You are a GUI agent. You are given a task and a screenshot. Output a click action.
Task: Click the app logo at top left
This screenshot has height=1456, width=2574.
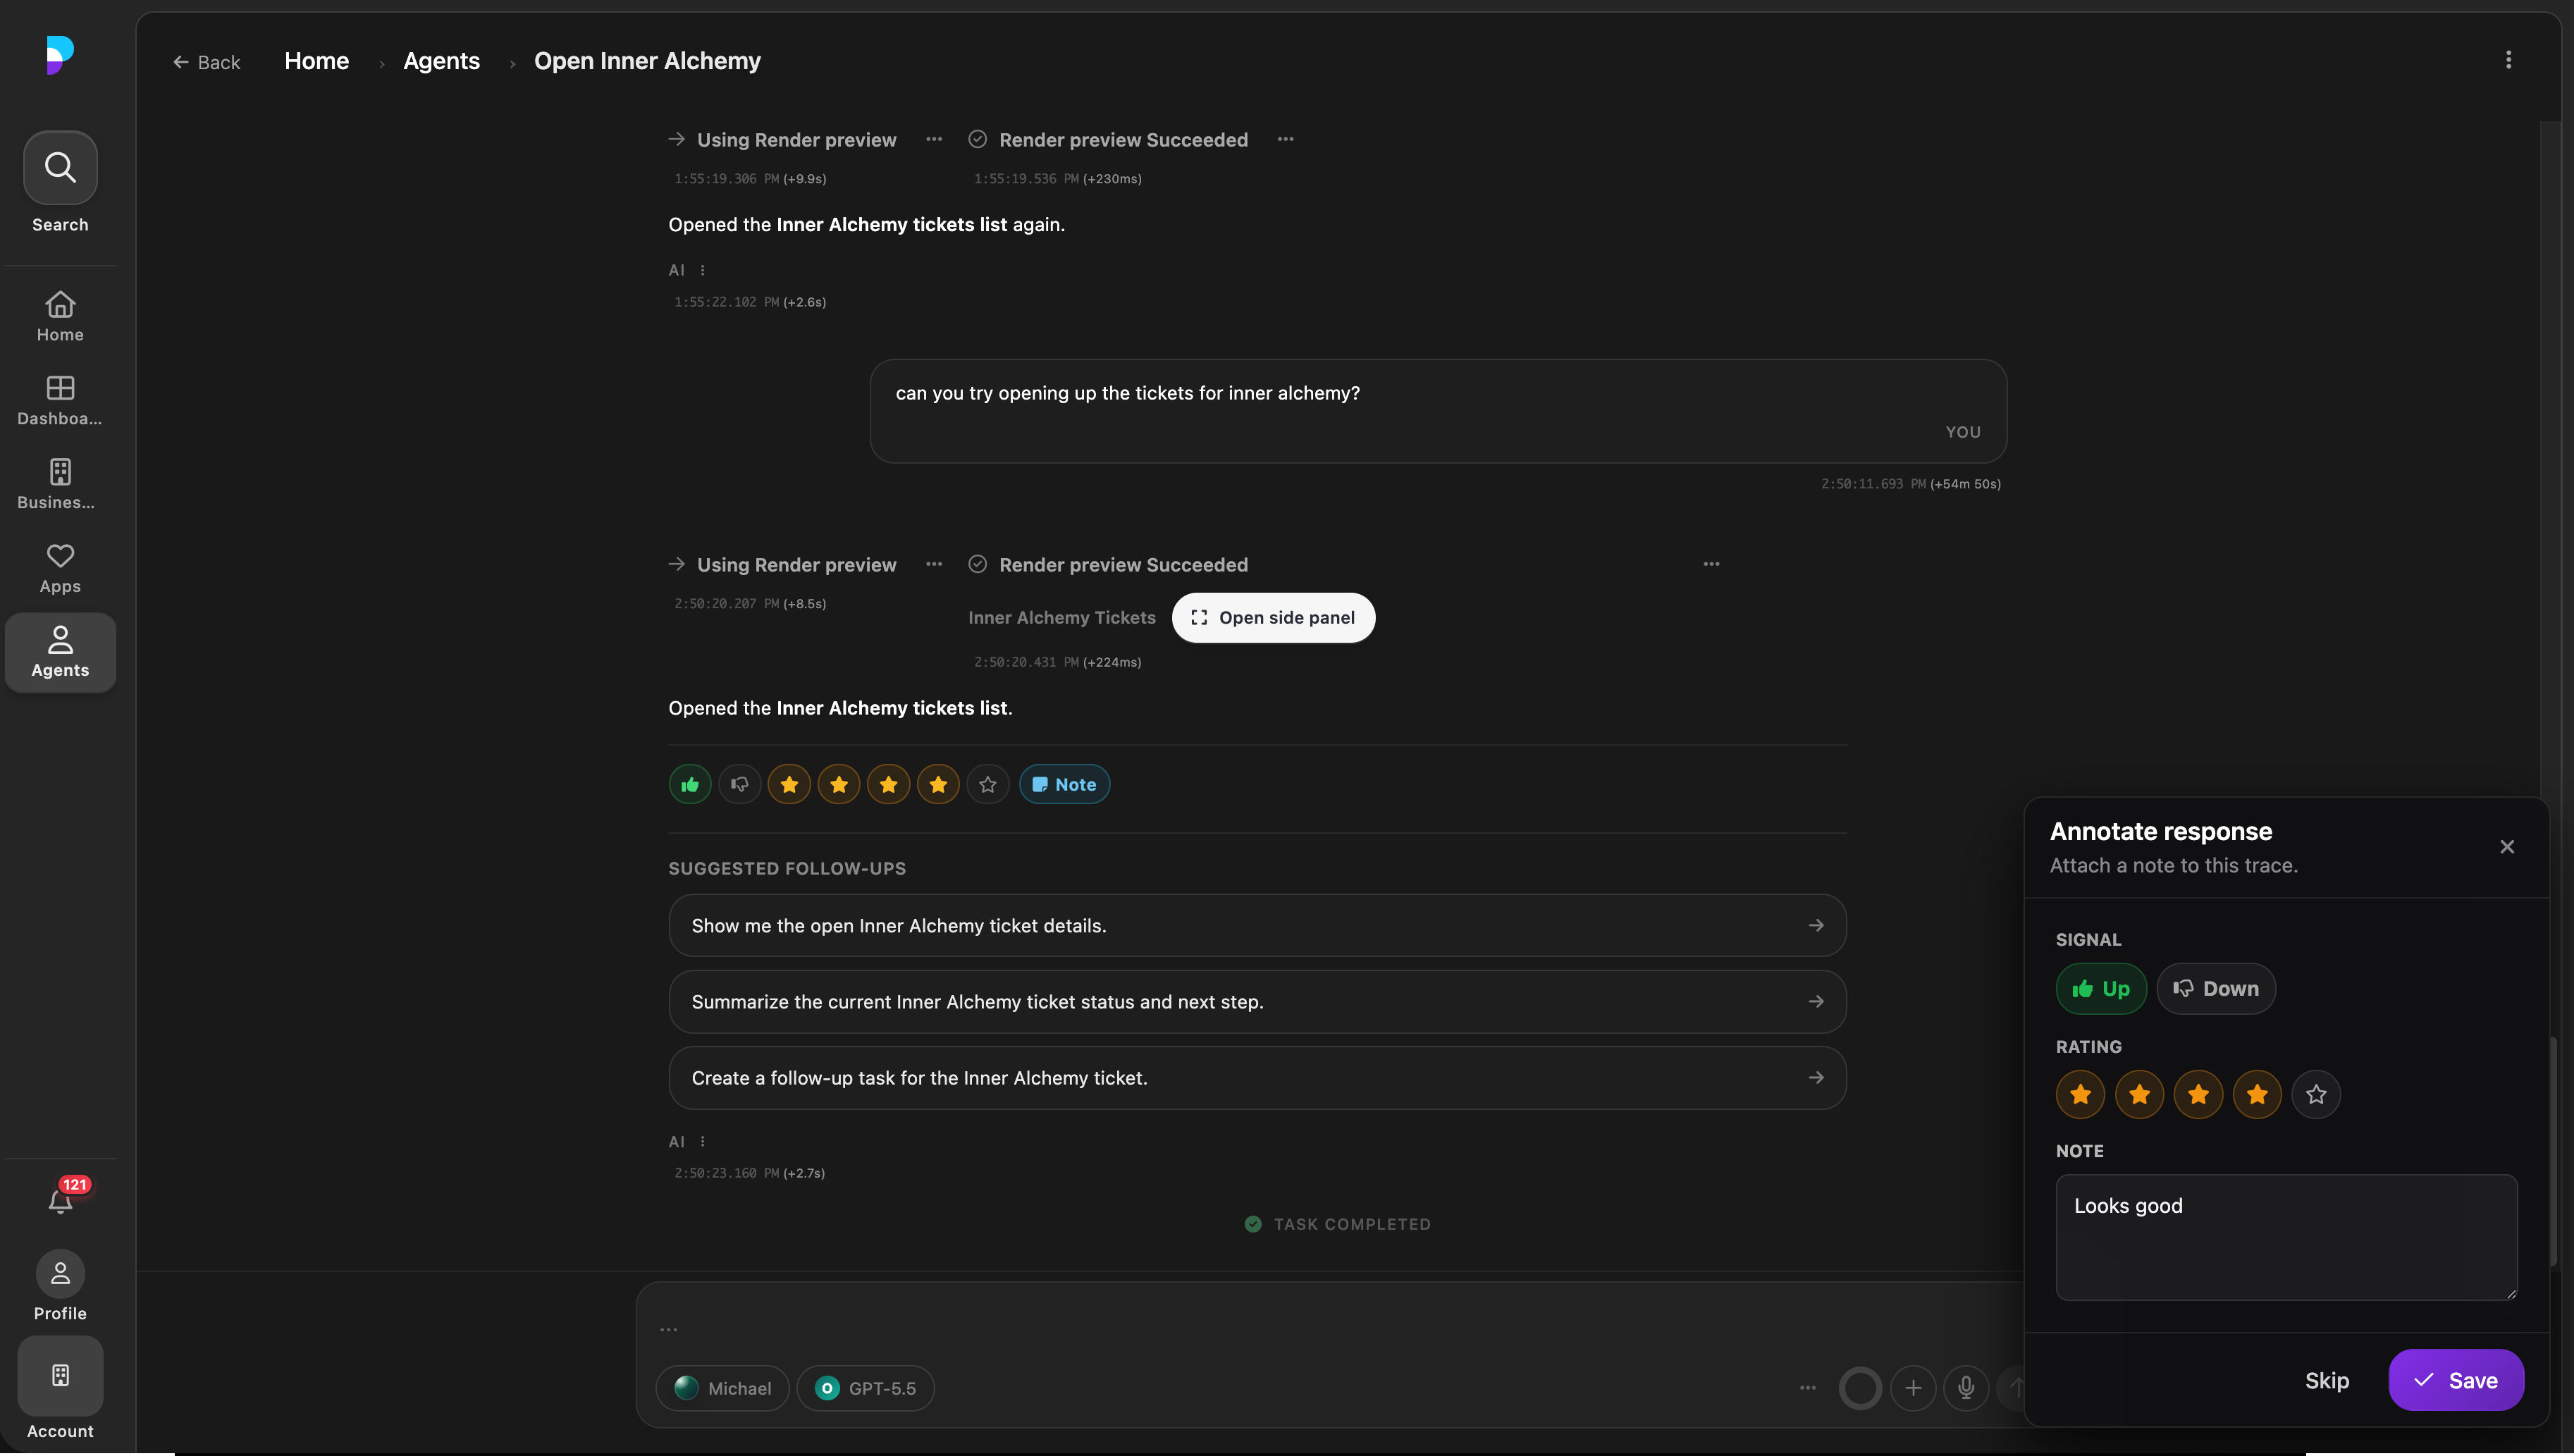point(60,54)
